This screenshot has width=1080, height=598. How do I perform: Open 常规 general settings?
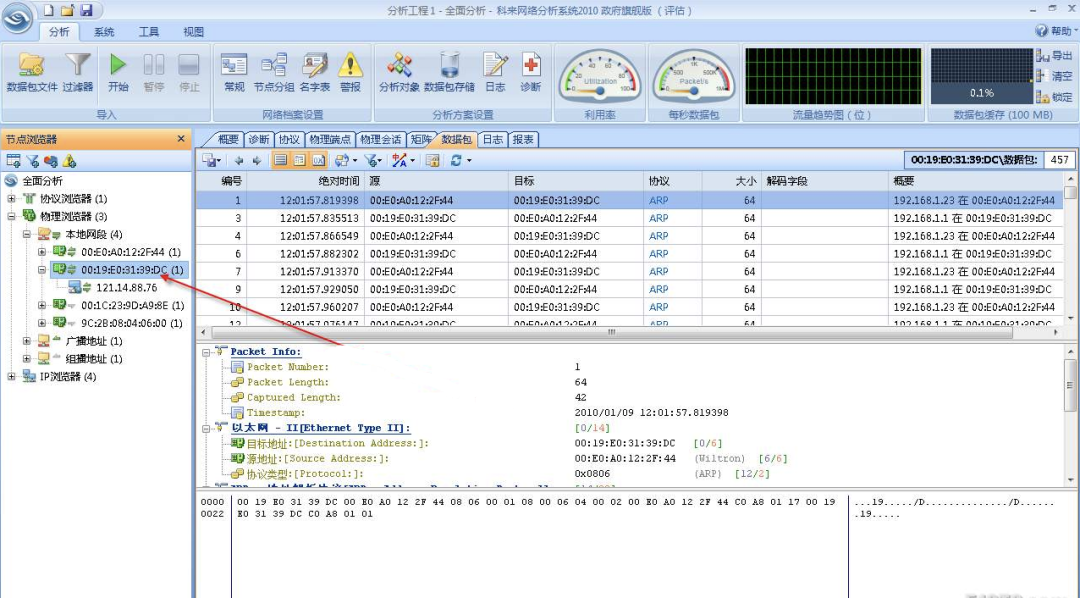point(234,72)
